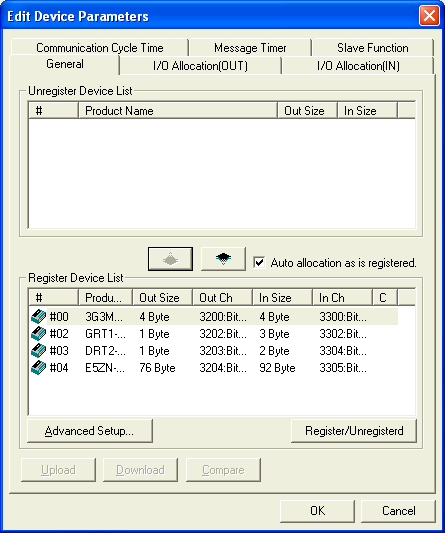Click the Download button
This screenshot has width=445, height=533.
[140, 470]
